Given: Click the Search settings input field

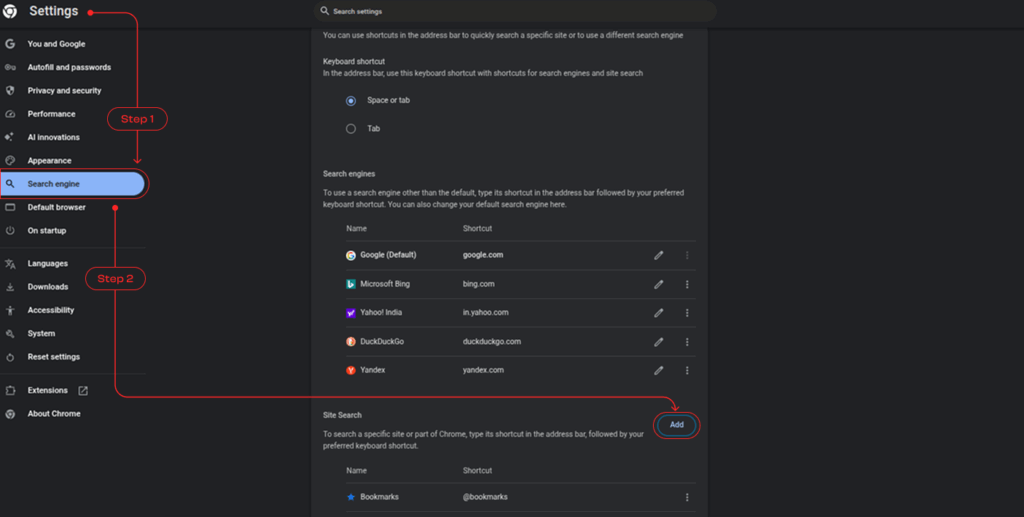Looking at the screenshot, I should click(515, 12).
